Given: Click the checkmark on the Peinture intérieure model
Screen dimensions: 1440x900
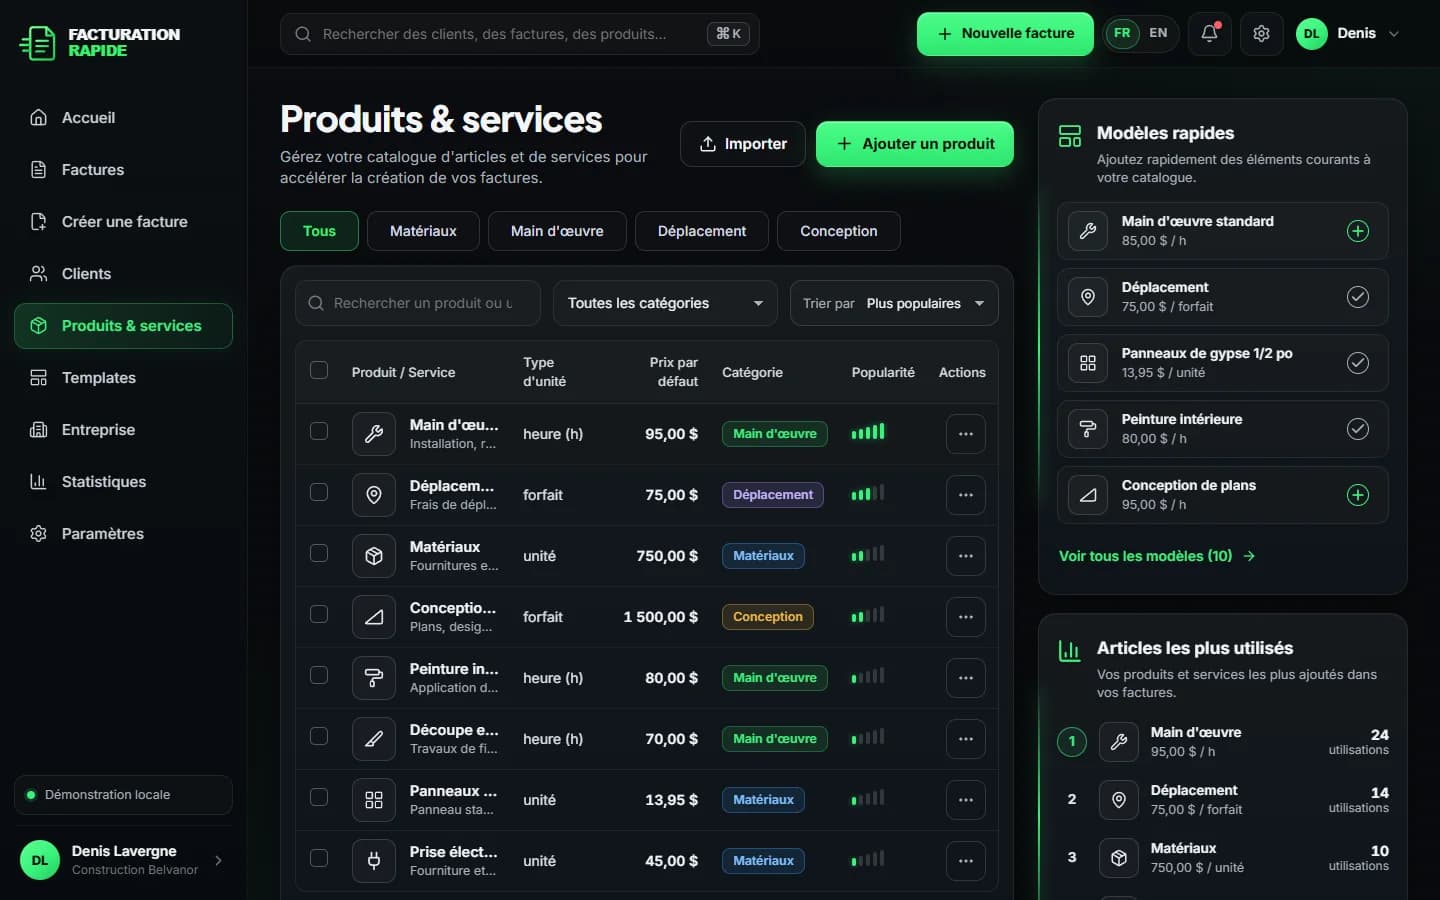Looking at the screenshot, I should click(x=1357, y=429).
